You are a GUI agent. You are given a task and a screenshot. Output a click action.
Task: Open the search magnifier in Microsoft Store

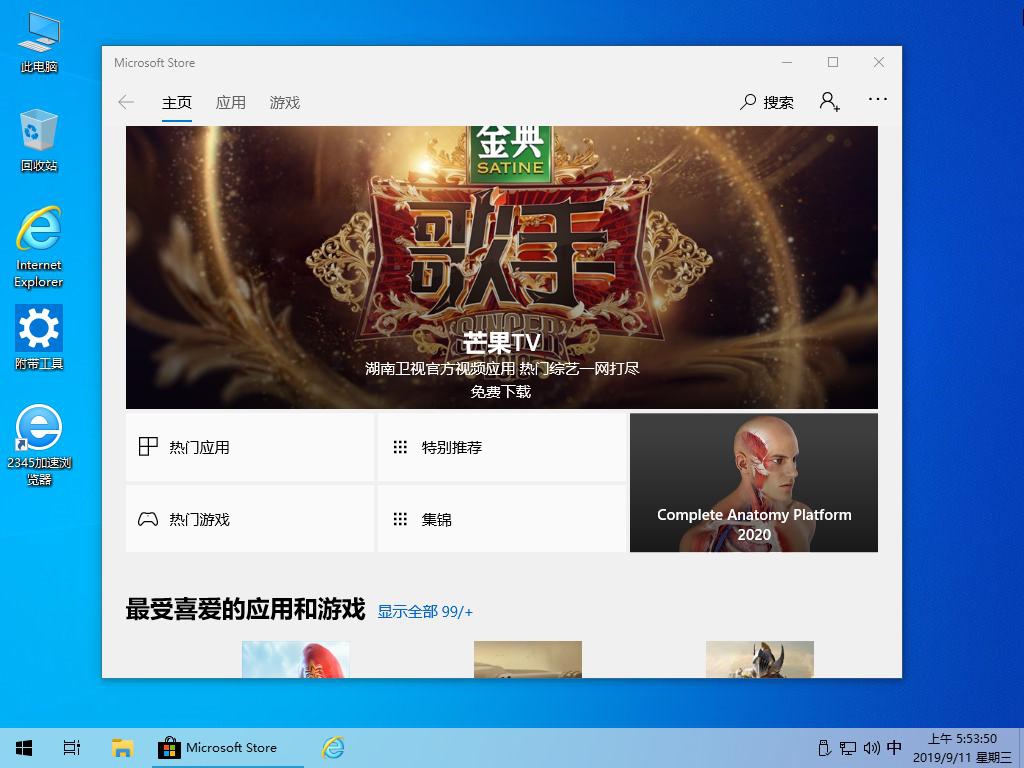(748, 102)
